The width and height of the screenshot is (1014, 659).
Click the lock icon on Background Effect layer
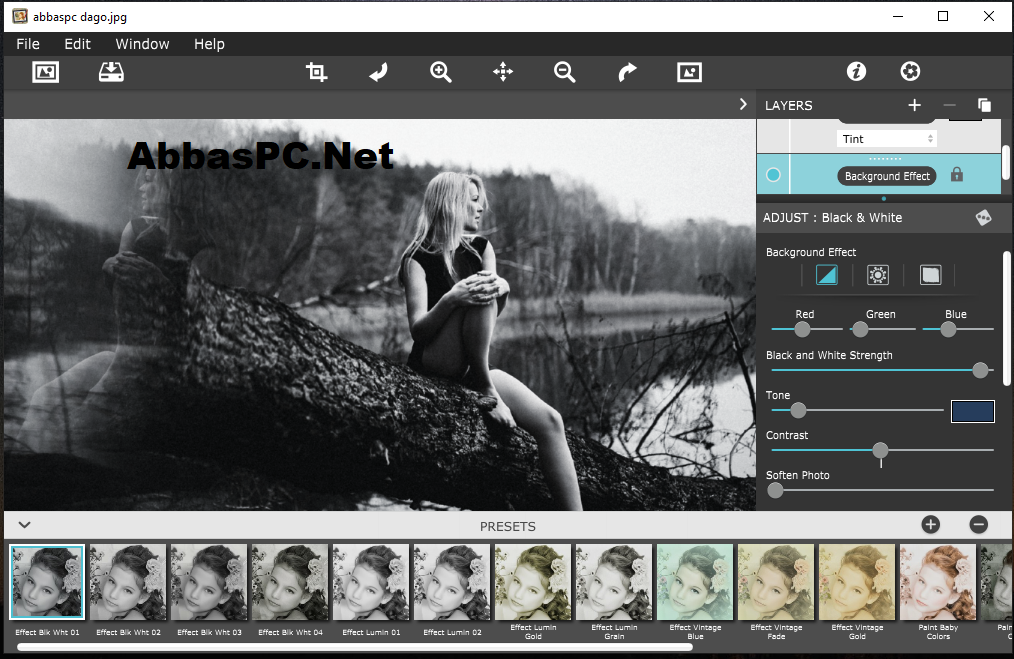point(957,175)
